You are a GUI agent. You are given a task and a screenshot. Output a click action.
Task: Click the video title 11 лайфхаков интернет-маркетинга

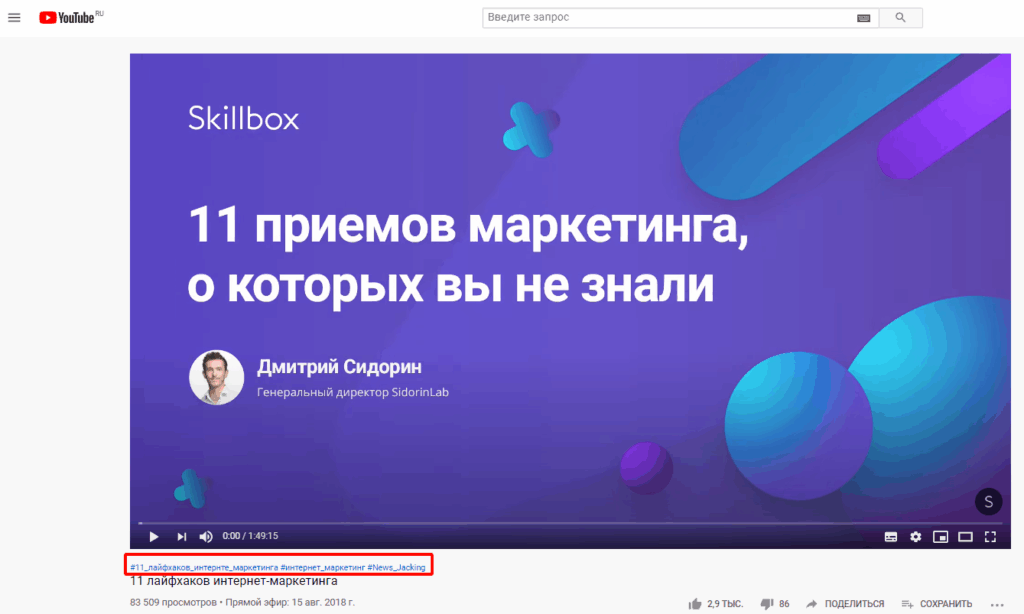click(x=234, y=581)
